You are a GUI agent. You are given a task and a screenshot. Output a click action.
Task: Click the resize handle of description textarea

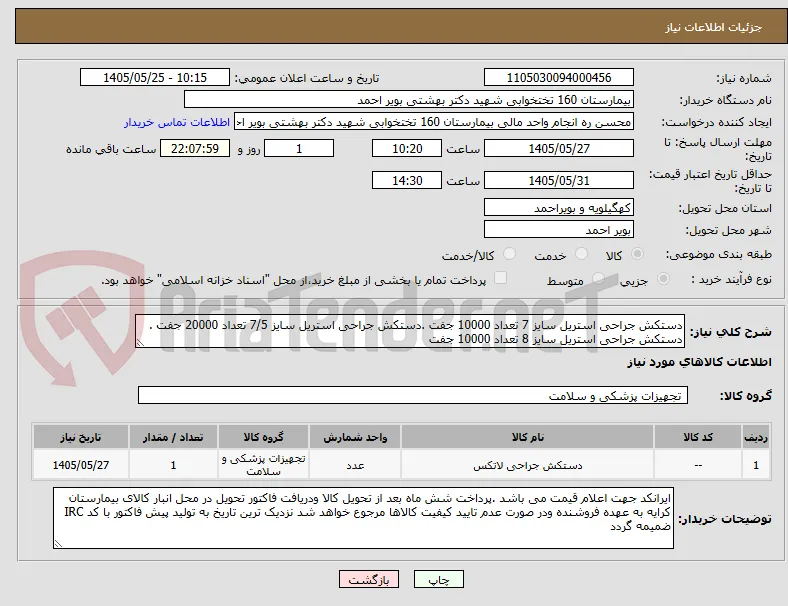click(140, 343)
